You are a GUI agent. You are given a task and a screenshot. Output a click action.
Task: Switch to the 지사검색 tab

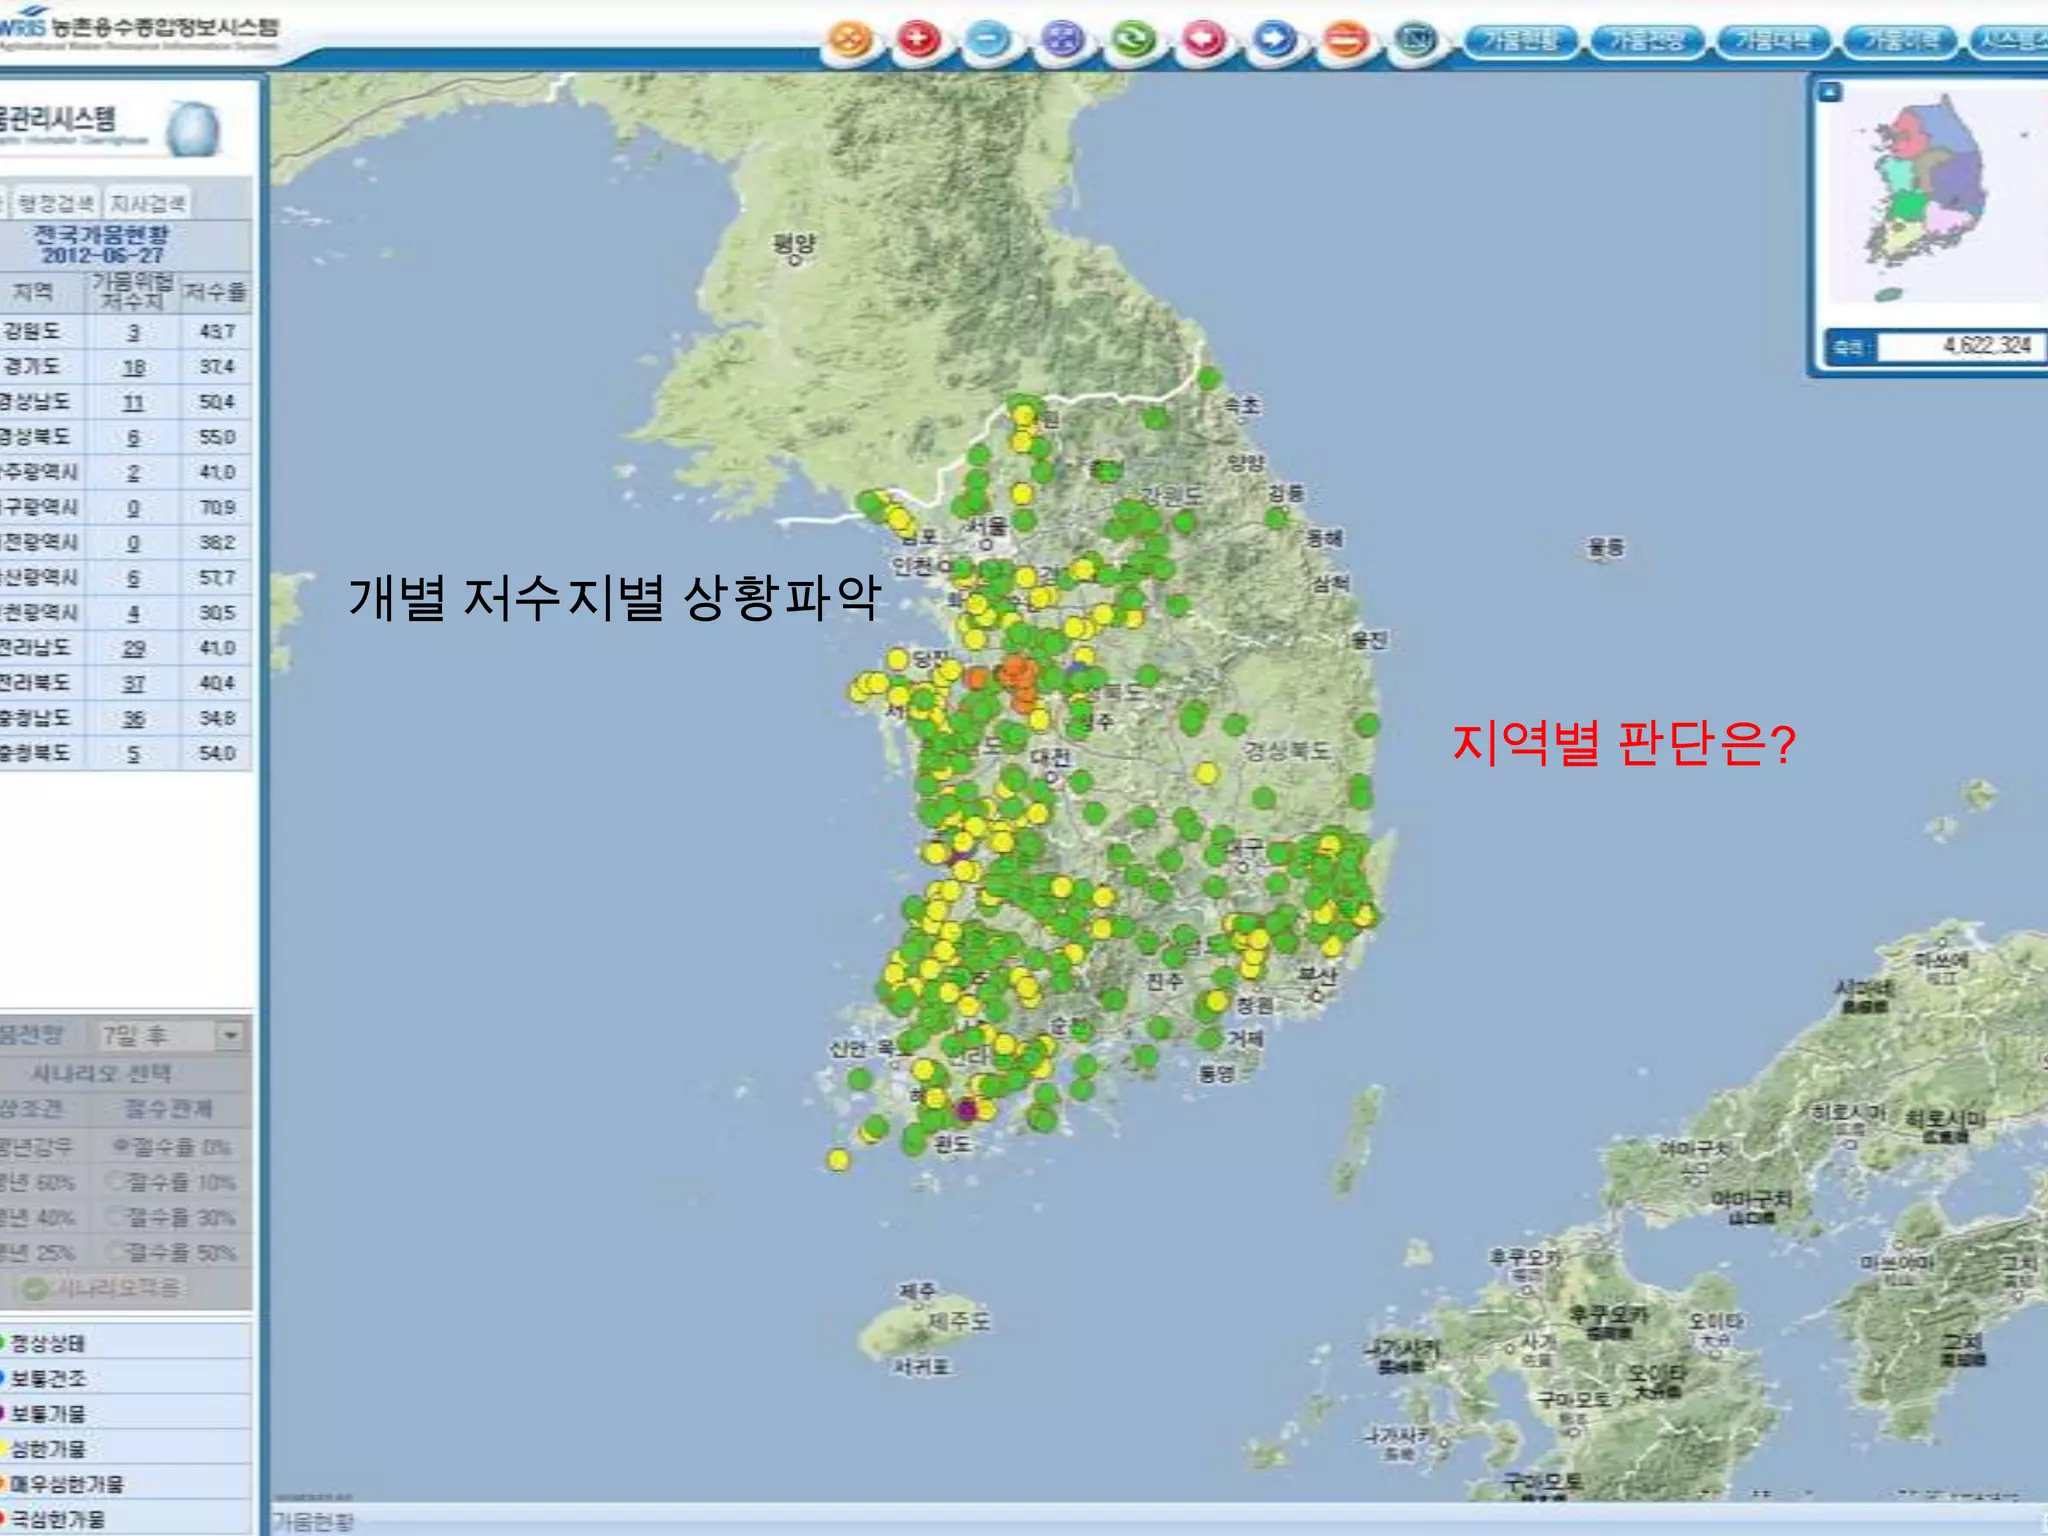148,203
